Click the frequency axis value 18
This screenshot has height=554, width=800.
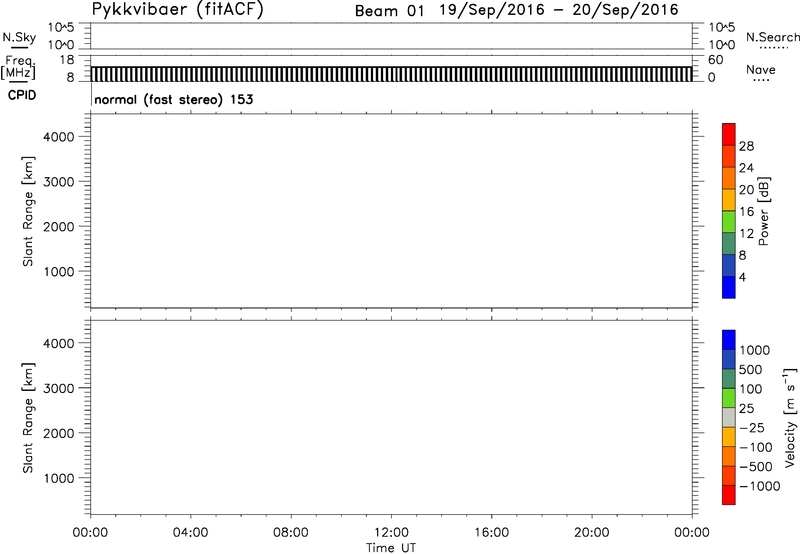click(67, 60)
